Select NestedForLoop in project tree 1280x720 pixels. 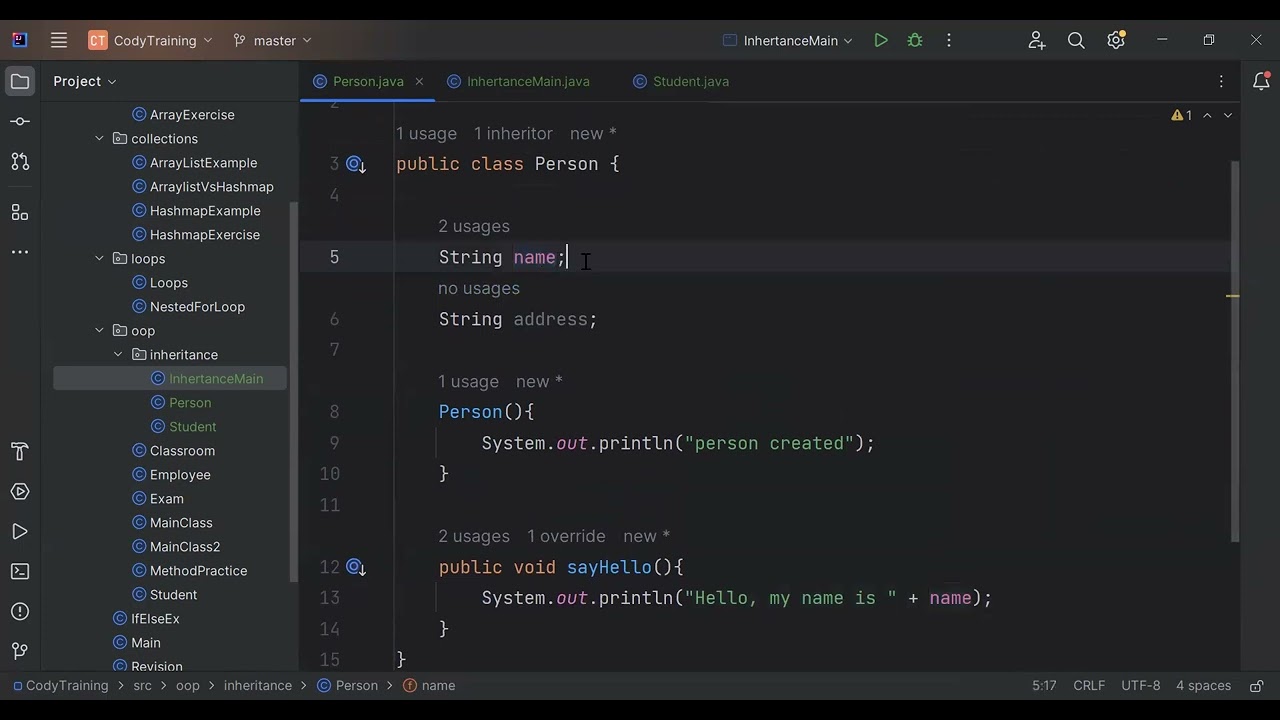197,307
